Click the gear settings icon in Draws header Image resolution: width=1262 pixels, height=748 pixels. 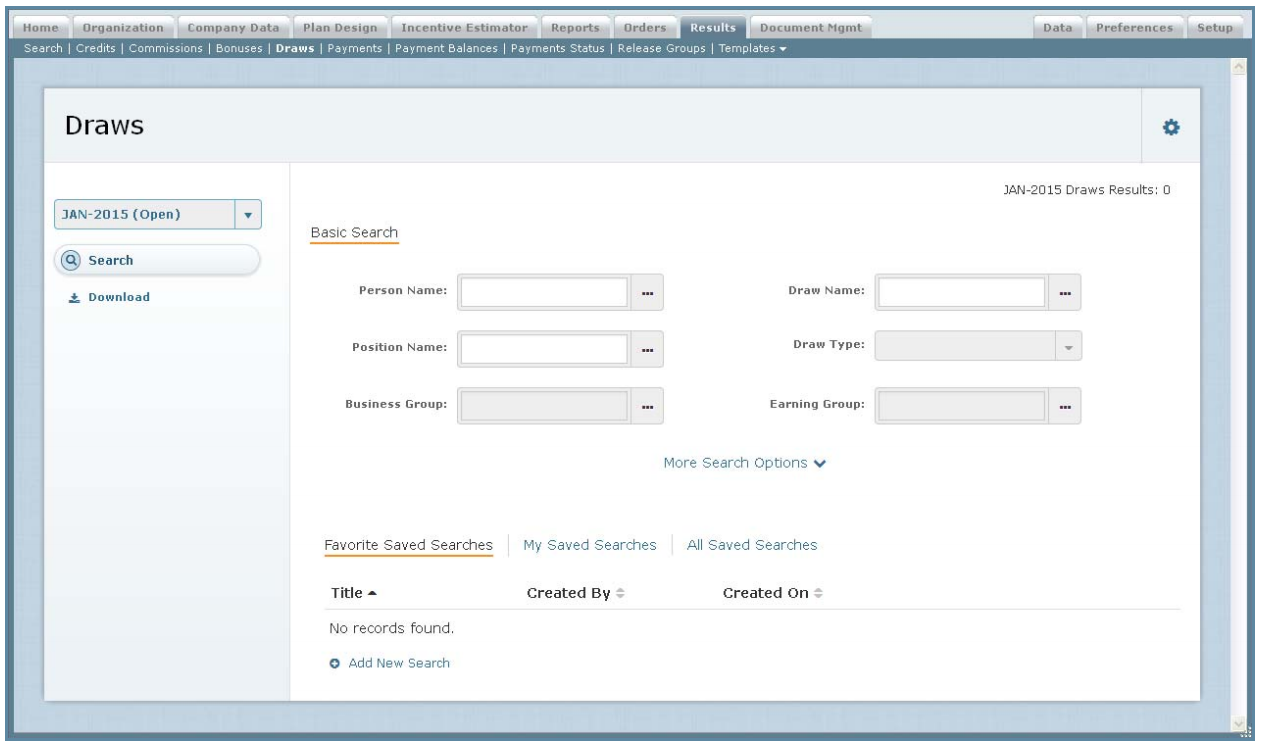(1171, 127)
